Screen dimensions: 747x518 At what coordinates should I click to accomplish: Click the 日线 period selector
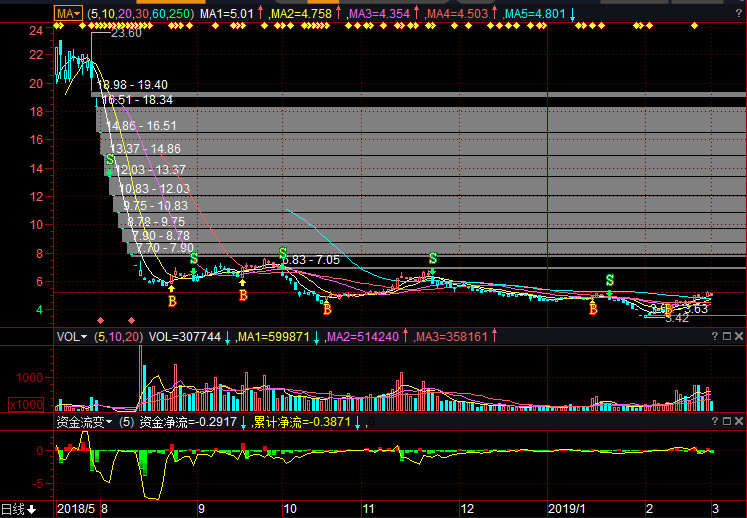click(x=18, y=509)
